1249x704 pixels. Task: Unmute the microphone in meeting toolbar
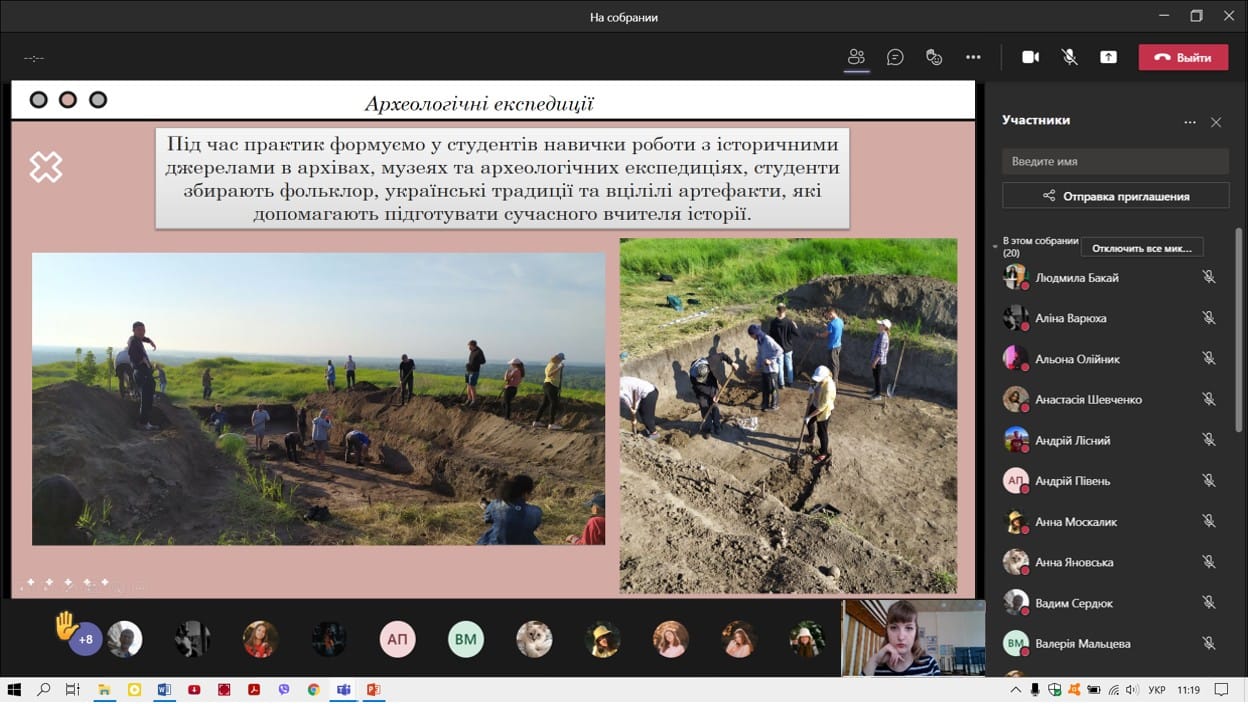1069,57
